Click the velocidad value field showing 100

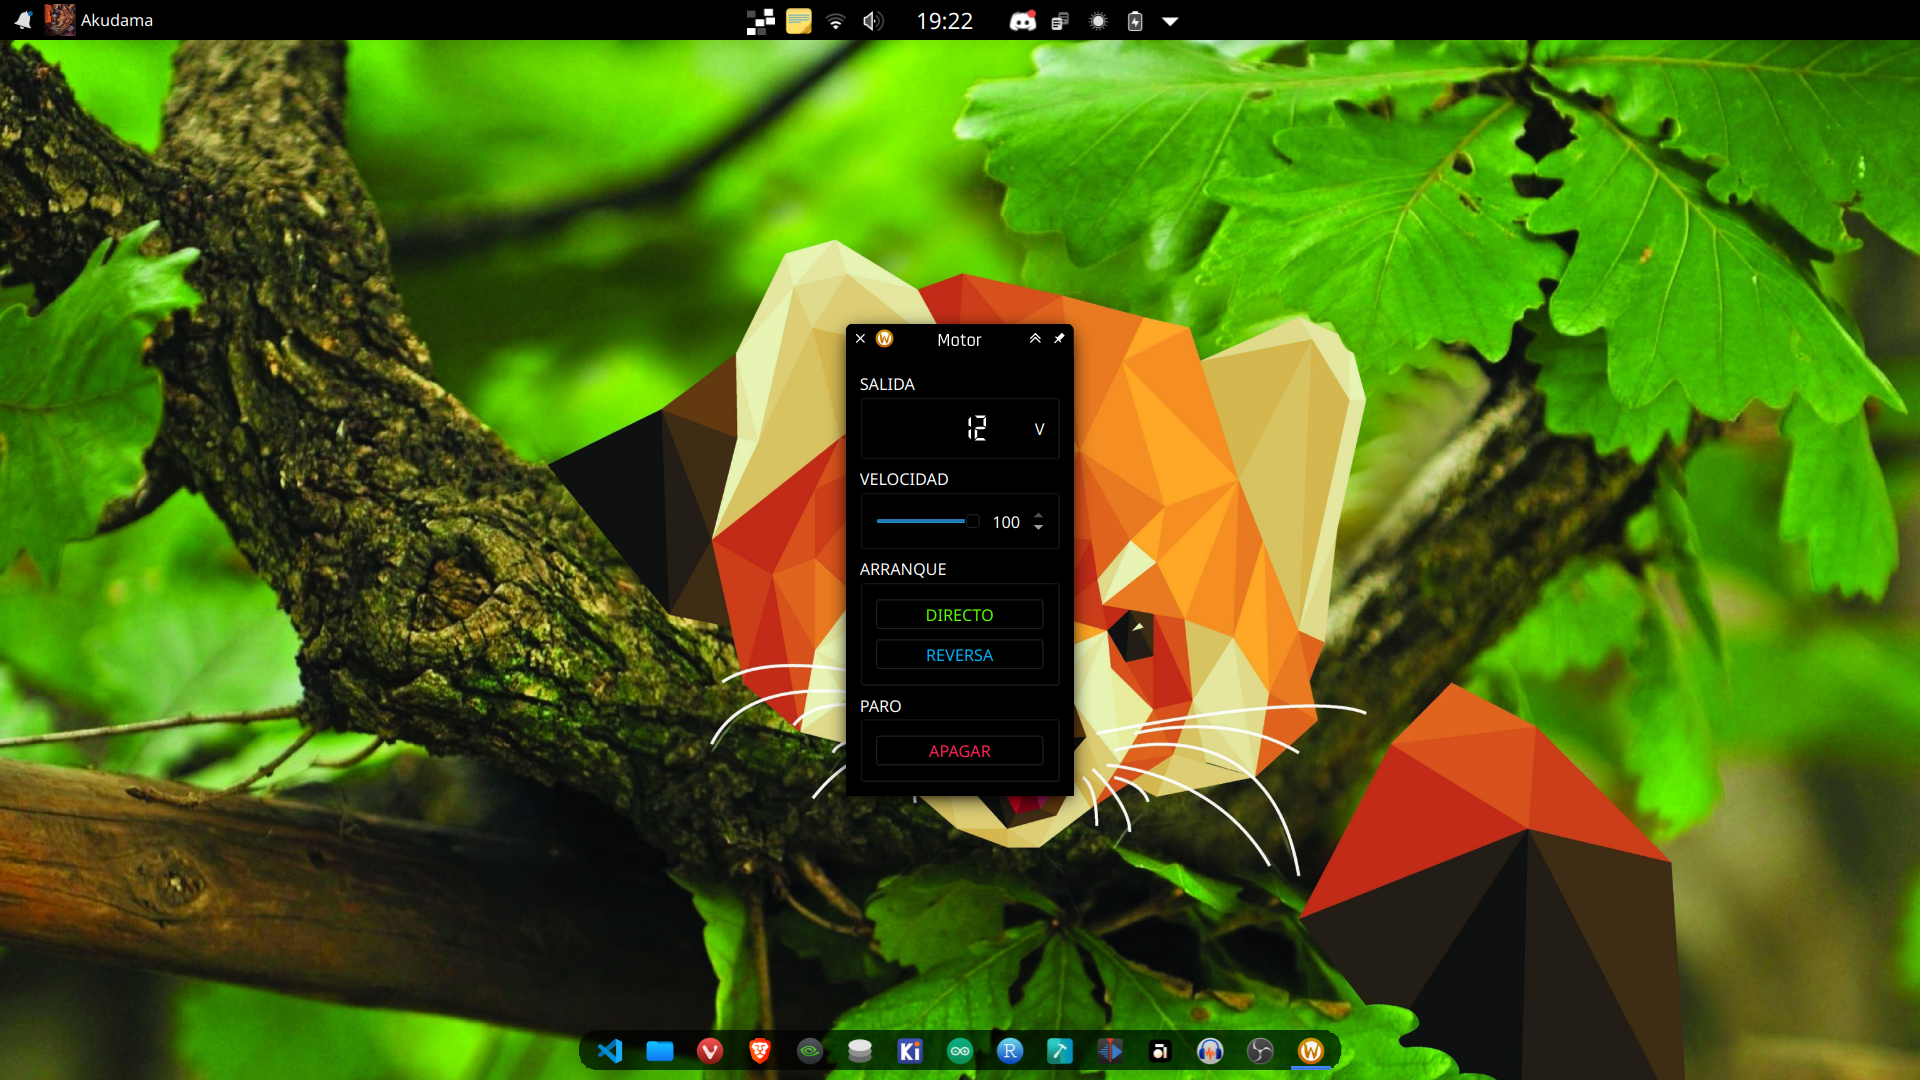[1005, 522]
